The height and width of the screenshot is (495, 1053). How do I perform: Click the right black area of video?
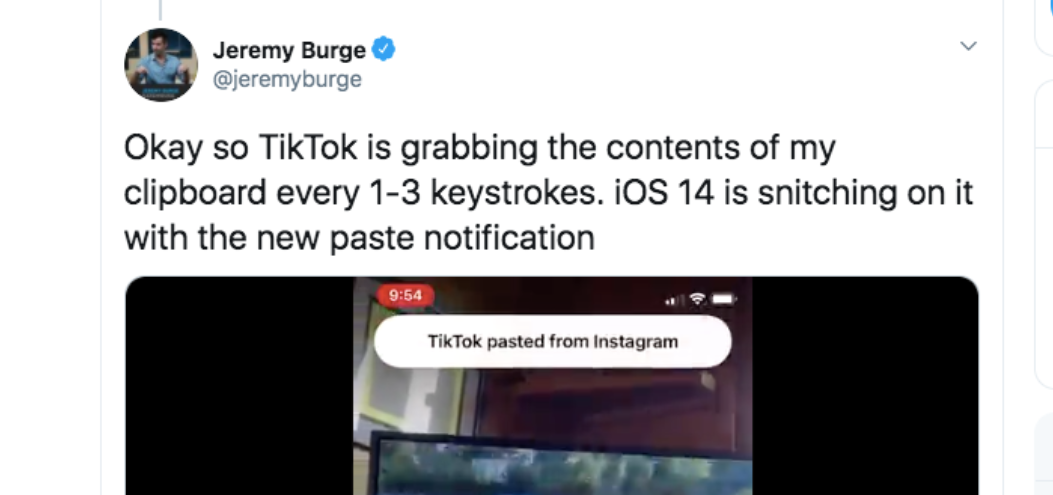coord(865,386)
